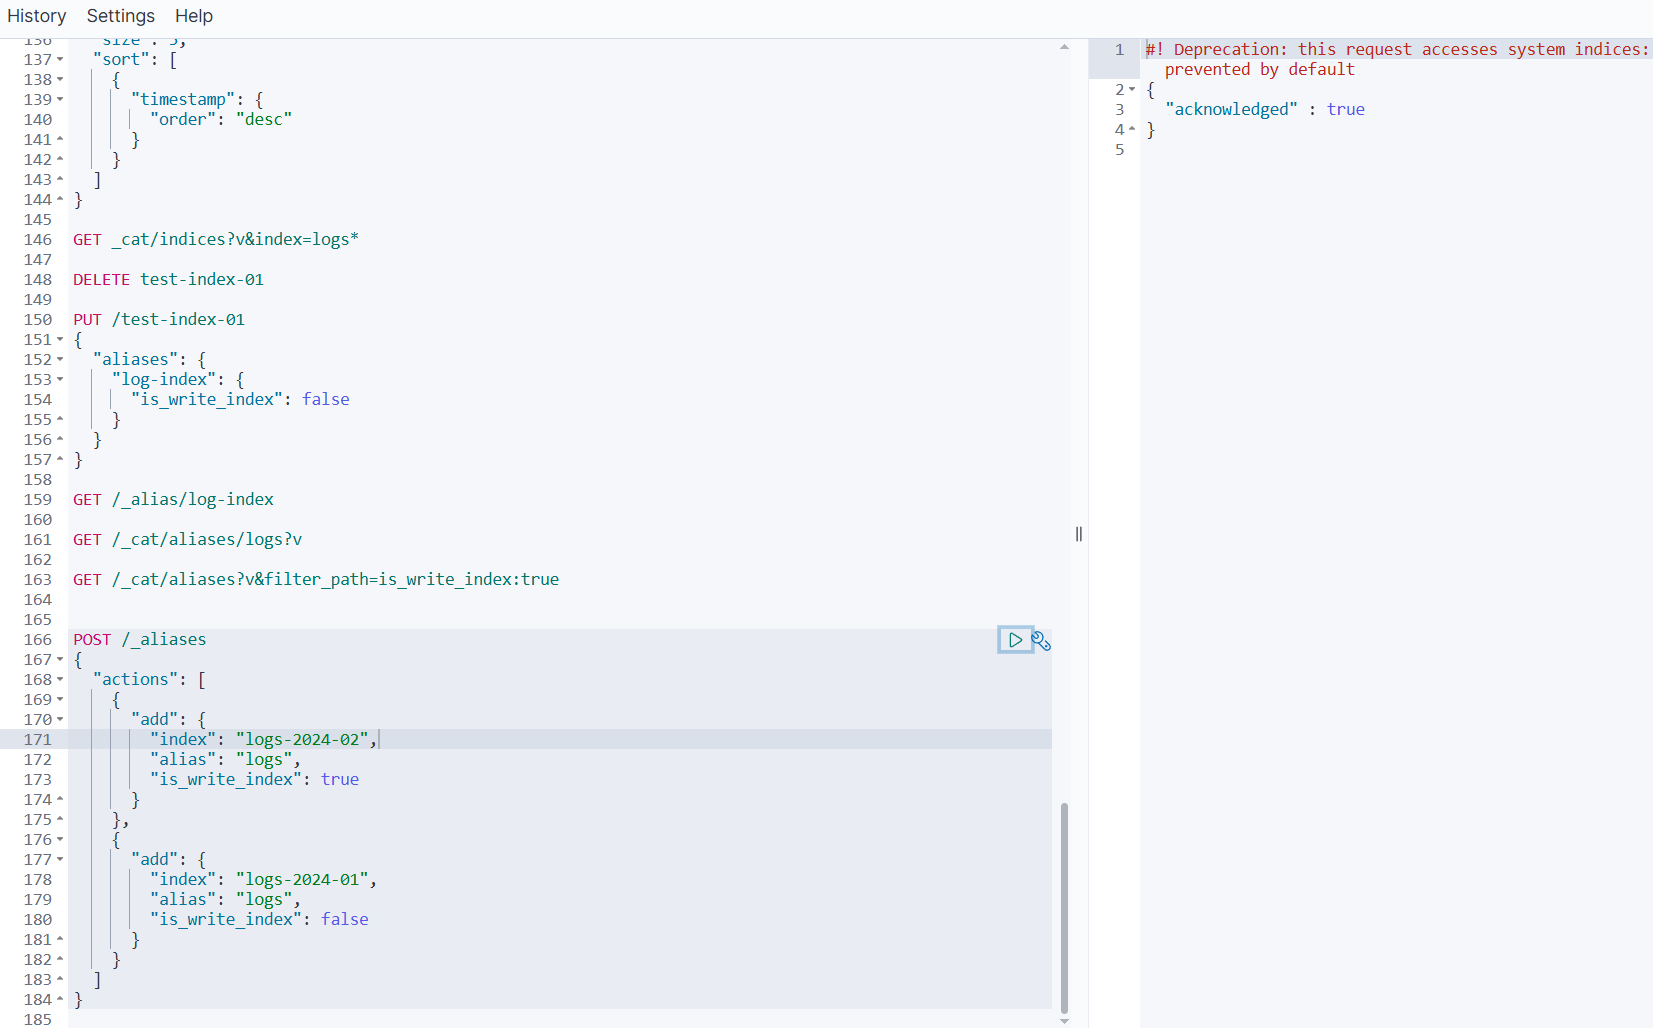Screen dimensions: 1653x1028
Task: Open the Help menu
Action: click(x=194, y=16)
